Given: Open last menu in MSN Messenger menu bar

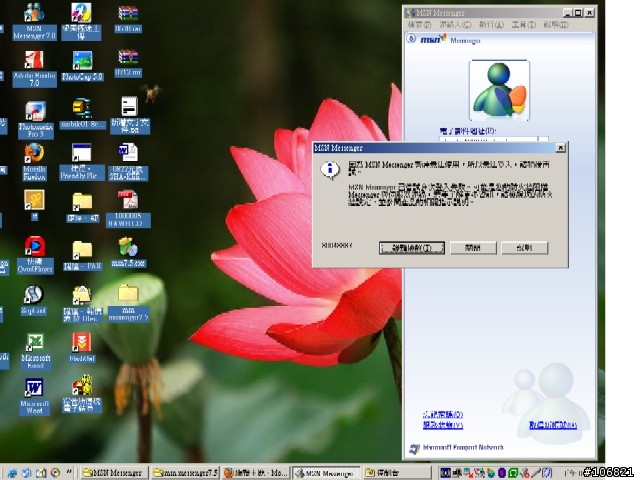Looking at the screenshot, I should click(556, 24).
